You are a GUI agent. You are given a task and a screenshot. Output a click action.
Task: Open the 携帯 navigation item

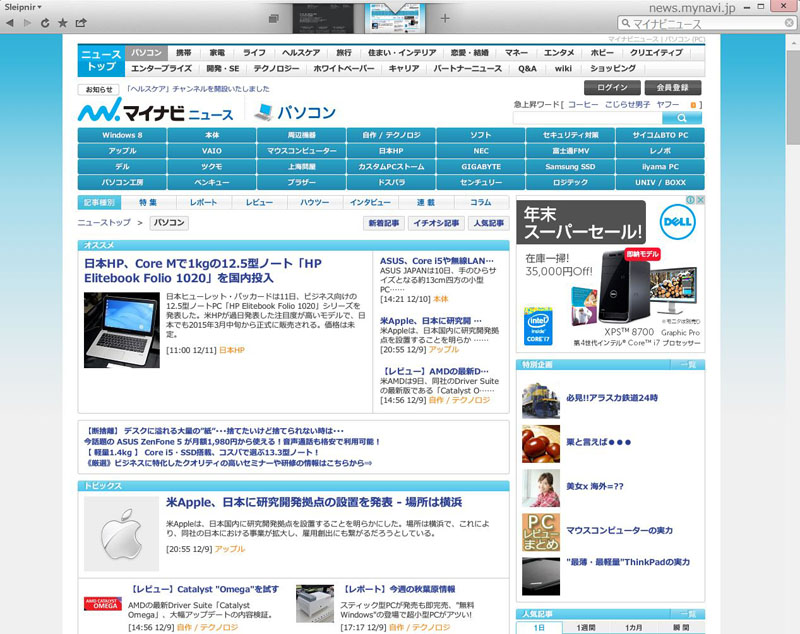coord(184,53)
